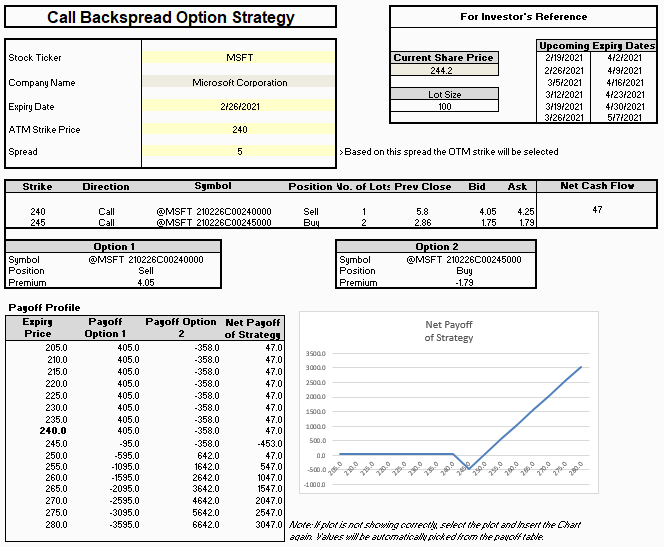Click the italic note about inserting the chart
The height and width of the screenshot is (547, 664).
[434, 530]
